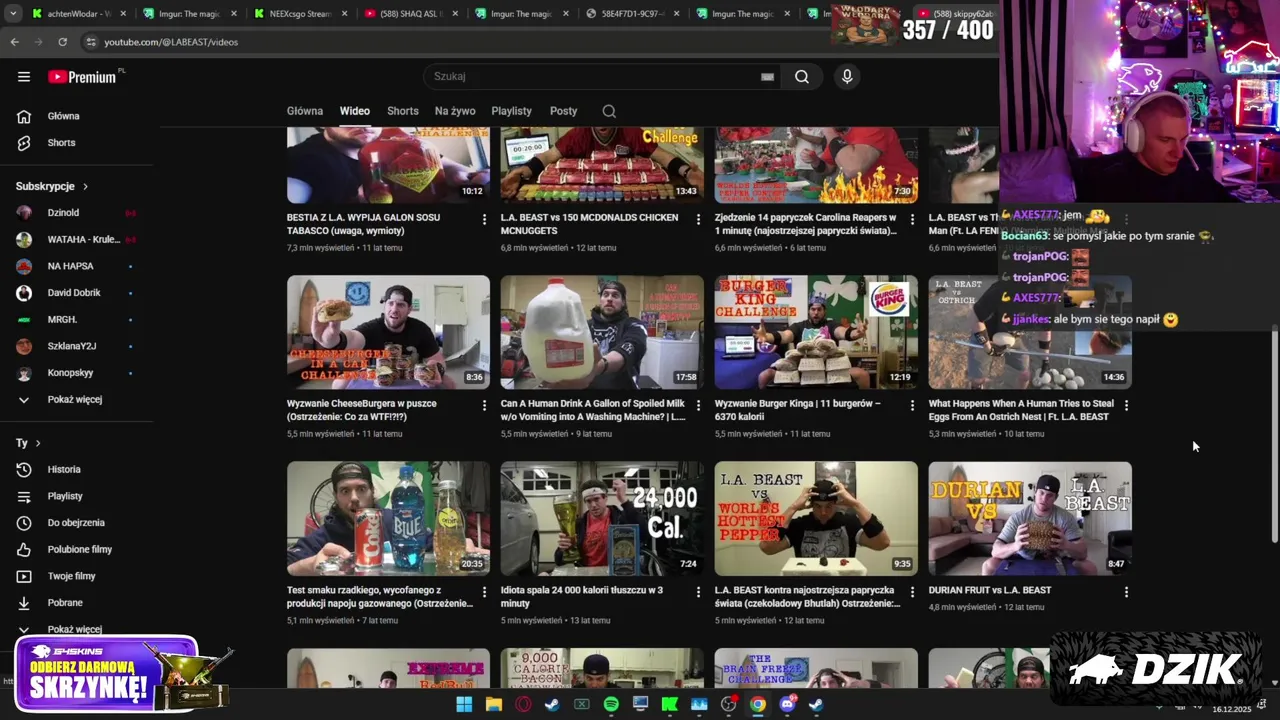Viewport: 1280px width, 720px height.
Task: Play the spoiled milk gallon thumbnail
Action: coord(602,332)
